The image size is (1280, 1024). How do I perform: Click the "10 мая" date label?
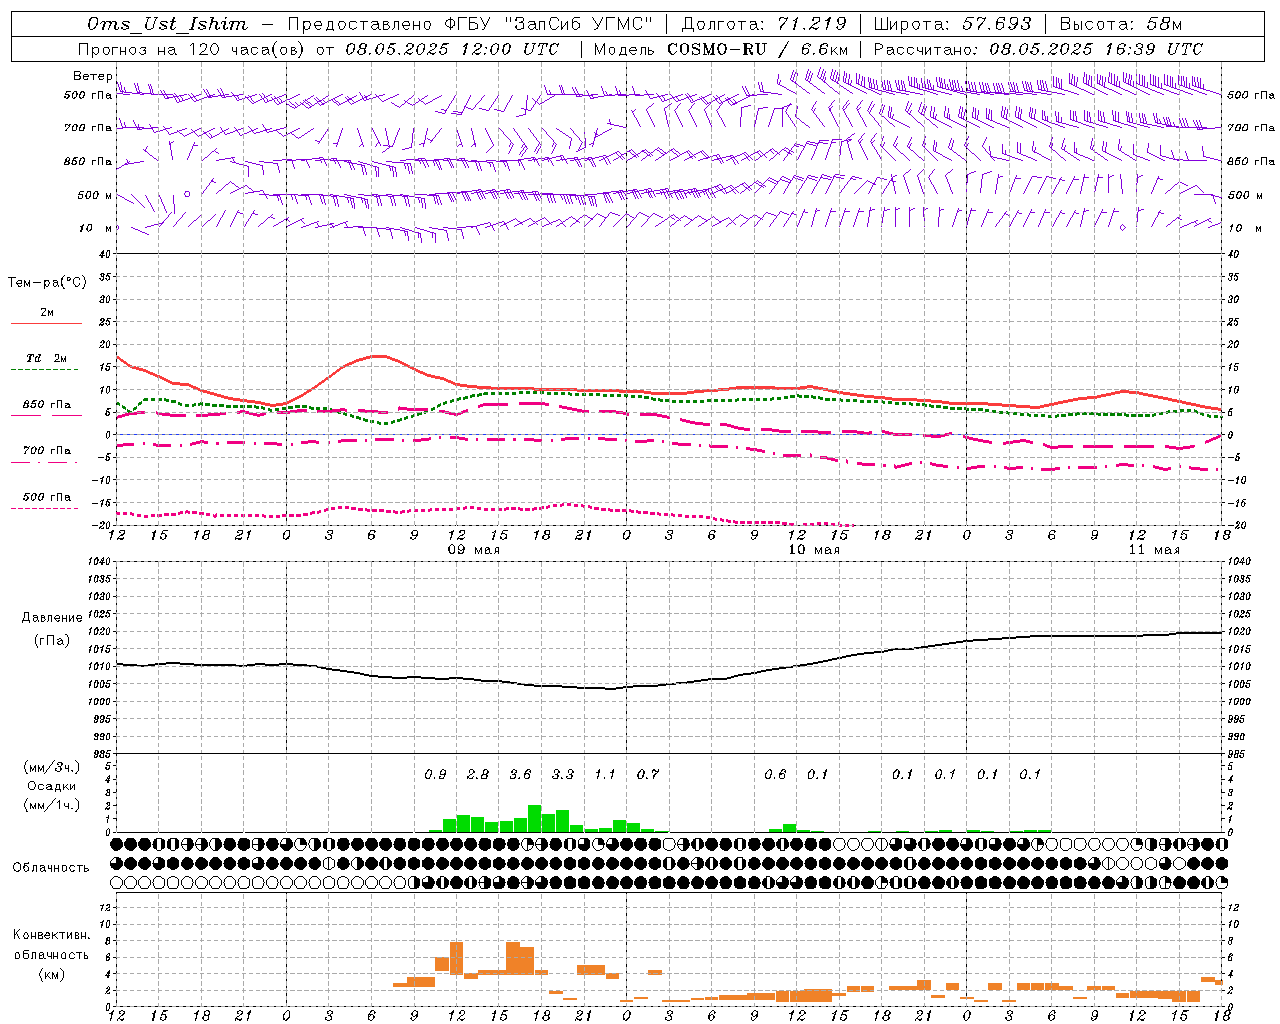click(814, 550)
